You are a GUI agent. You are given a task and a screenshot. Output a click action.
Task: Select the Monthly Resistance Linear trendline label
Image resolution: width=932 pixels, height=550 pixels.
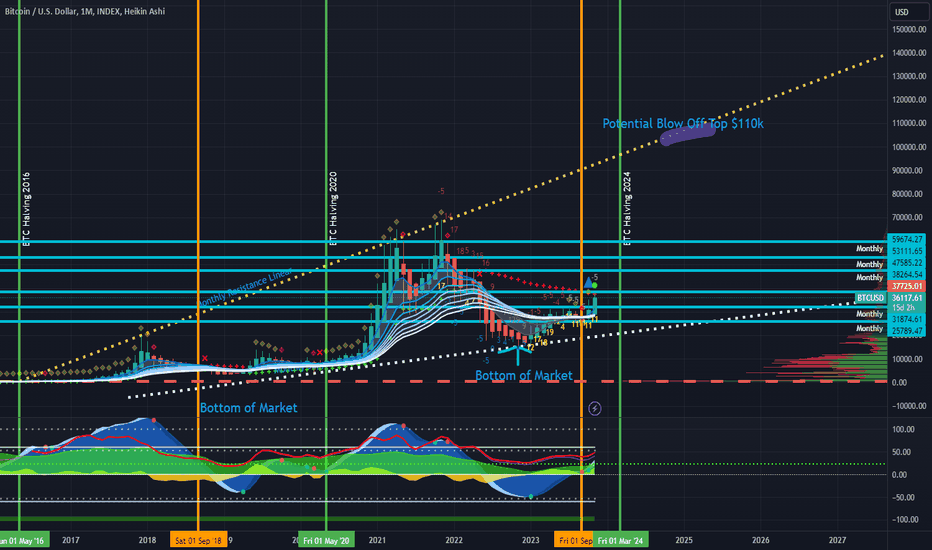pos(245,288)
